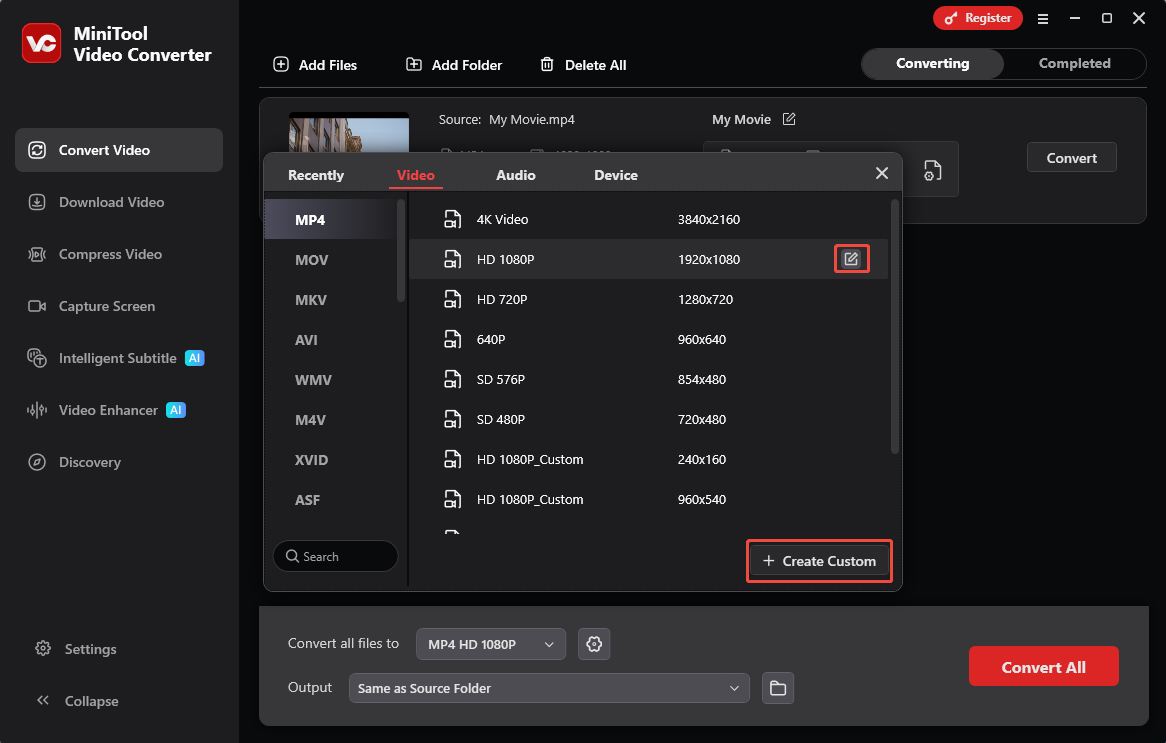Open the Recently tab in format popup
The height and width of the screenshot is (743, 1166).
click(x=316, y=176)
